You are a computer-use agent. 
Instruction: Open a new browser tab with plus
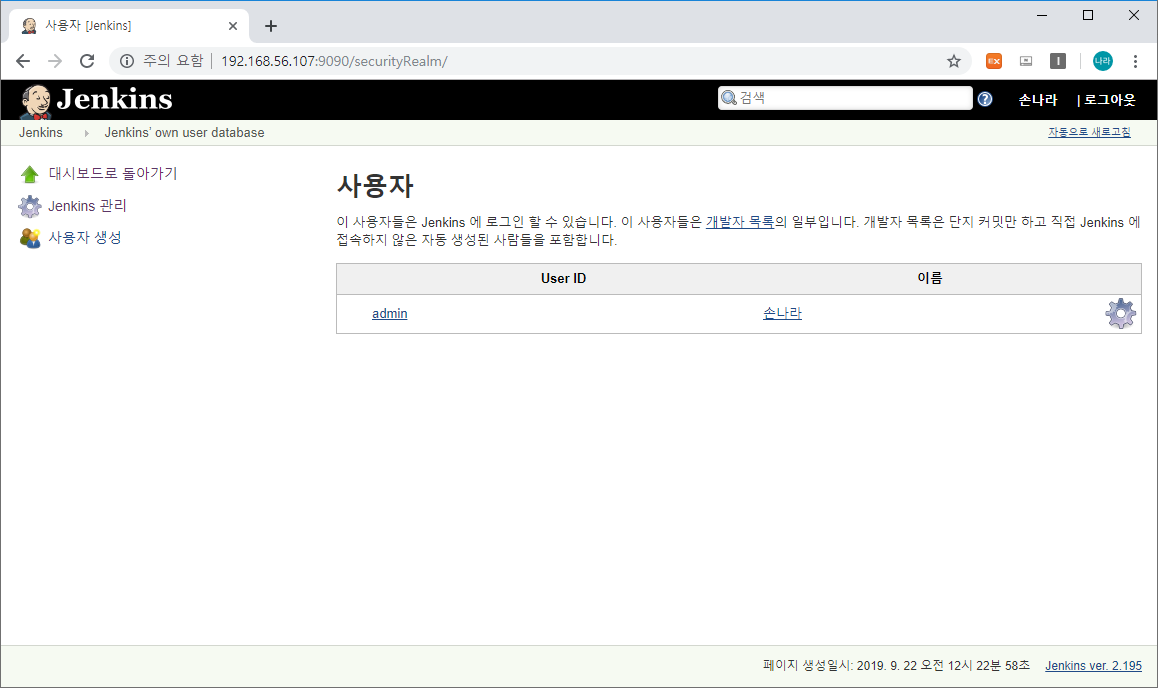coord(271,26)
